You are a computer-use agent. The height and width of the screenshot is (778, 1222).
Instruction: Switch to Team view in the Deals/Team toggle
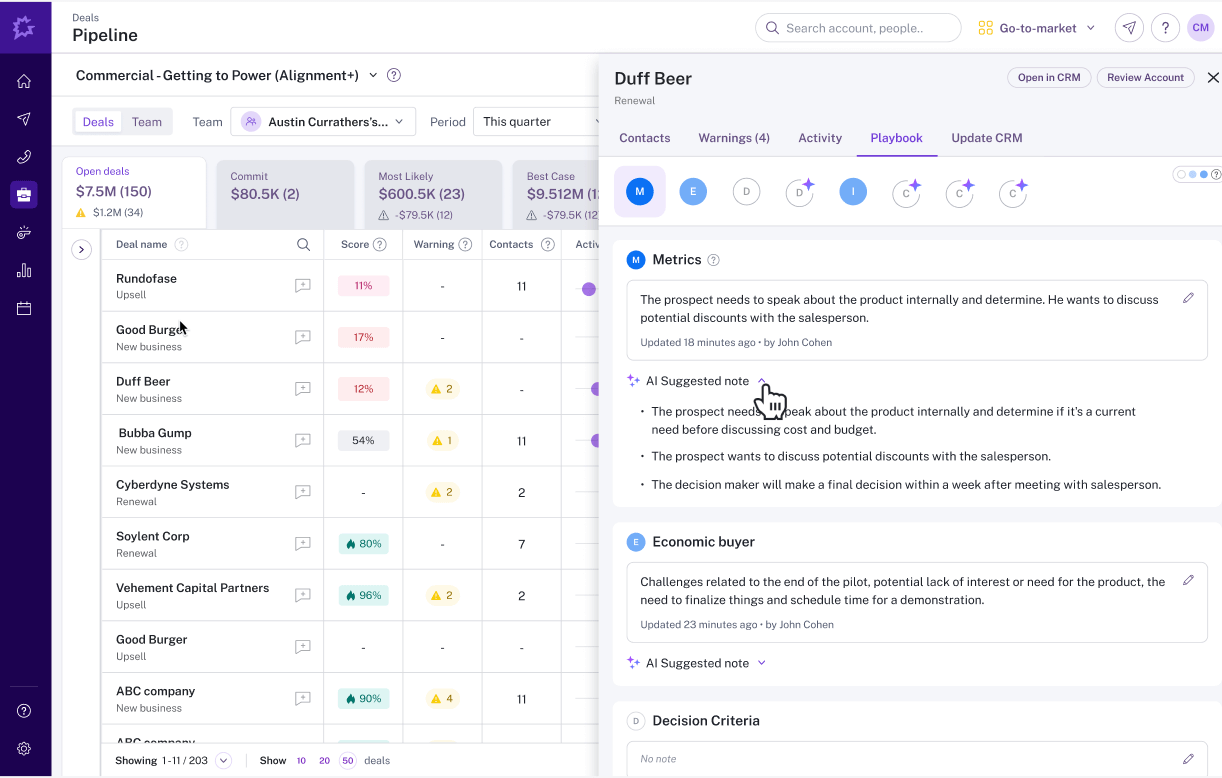[147, 120]
